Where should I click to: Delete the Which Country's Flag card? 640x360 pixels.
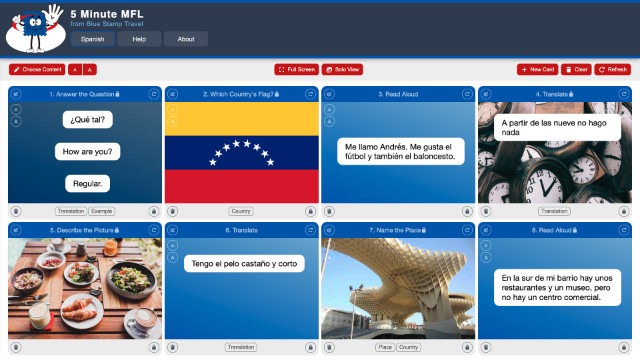point(173,211)
